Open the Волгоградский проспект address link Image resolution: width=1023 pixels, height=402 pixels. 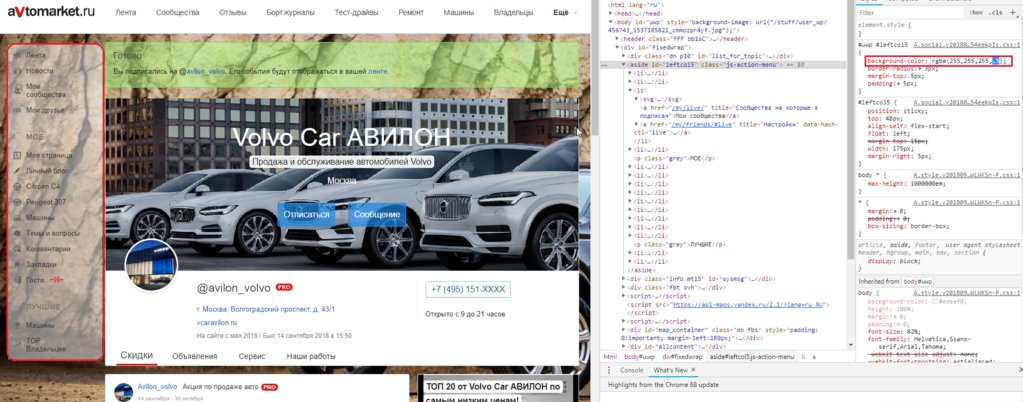(266, 309)
